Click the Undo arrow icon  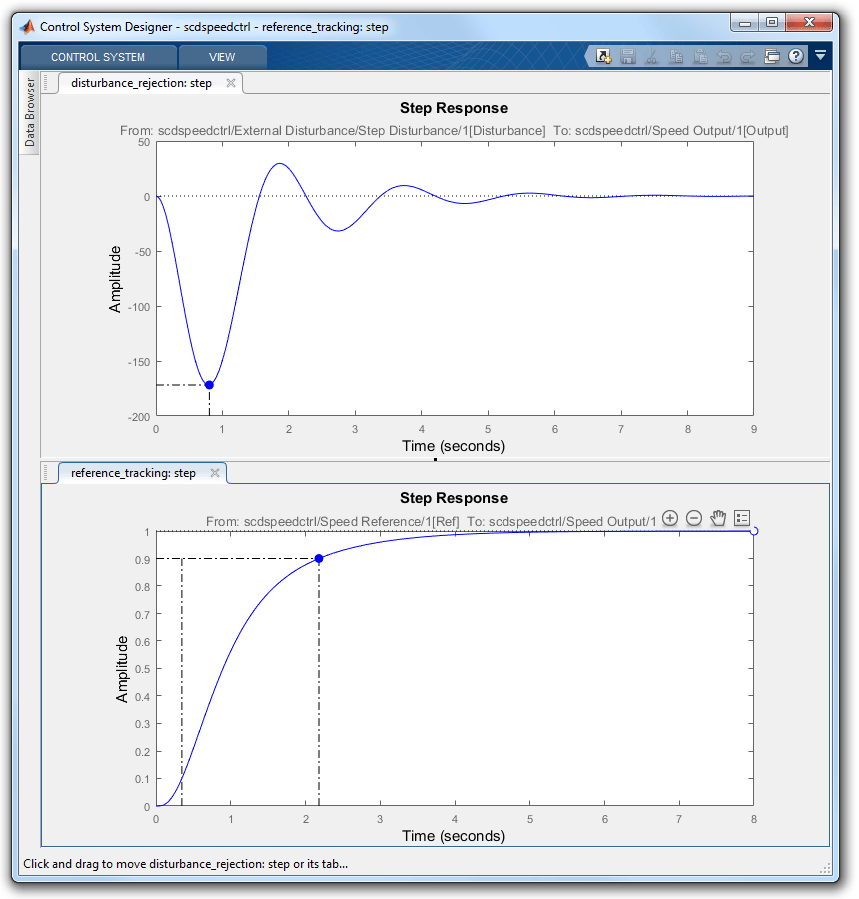pyautogui.click(x=724, y=56)
